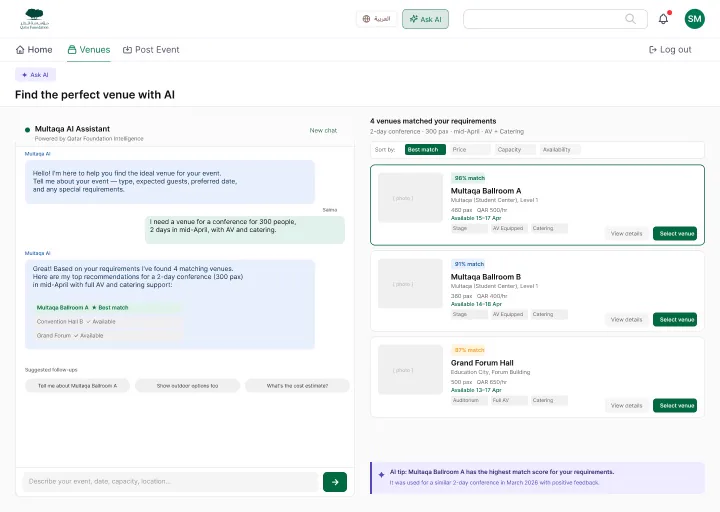Image resolution: width=720 pixels, height=512 pixels.
Task: Click the Auditorium tag
Action: click(x=469, y=400)
